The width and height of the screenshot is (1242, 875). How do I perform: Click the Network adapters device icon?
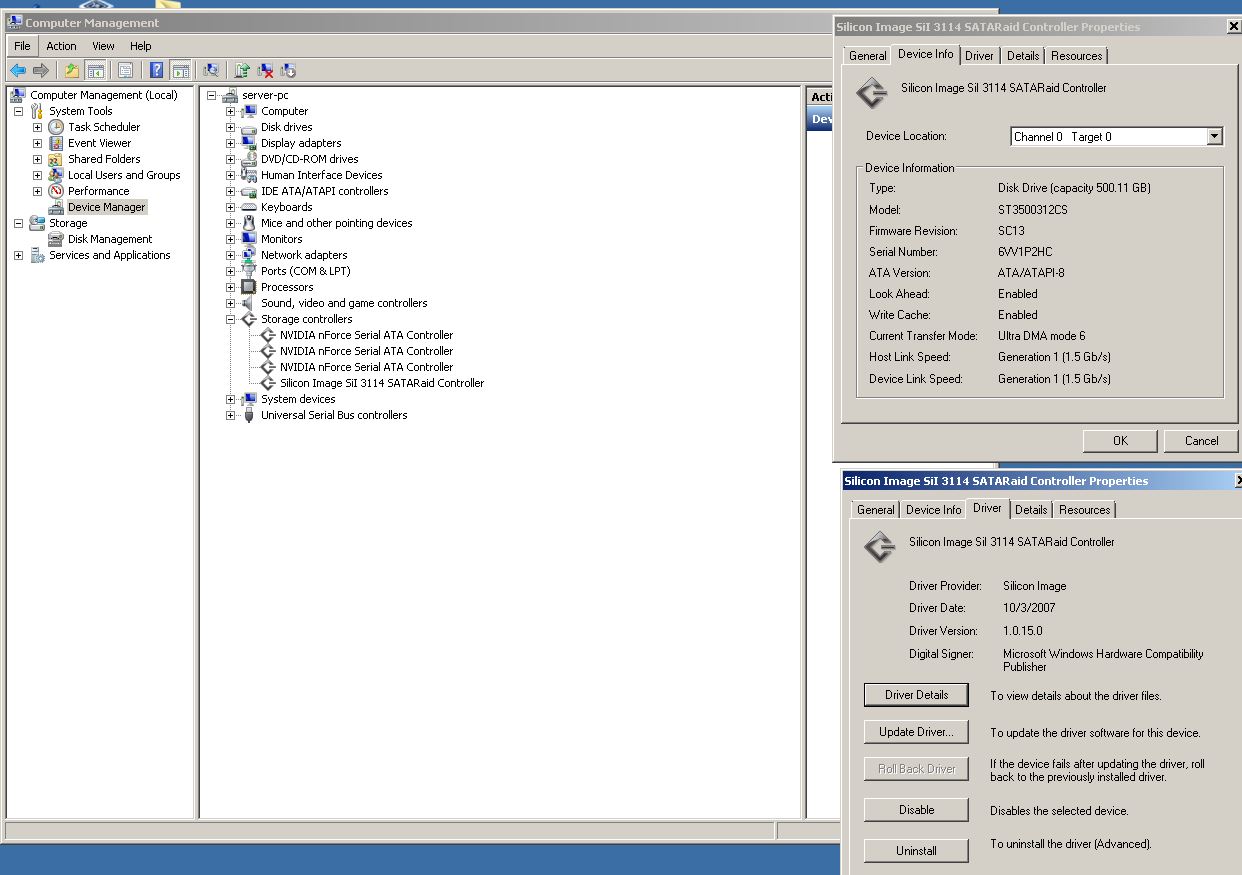click(x=249, y=255)
